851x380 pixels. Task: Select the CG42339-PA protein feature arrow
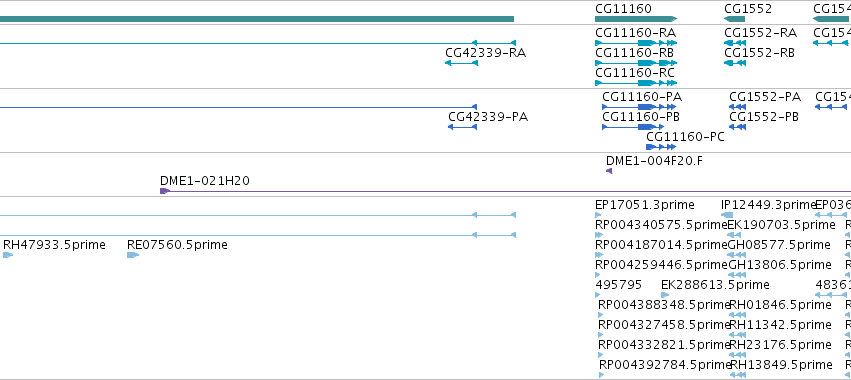click(462, 127)
